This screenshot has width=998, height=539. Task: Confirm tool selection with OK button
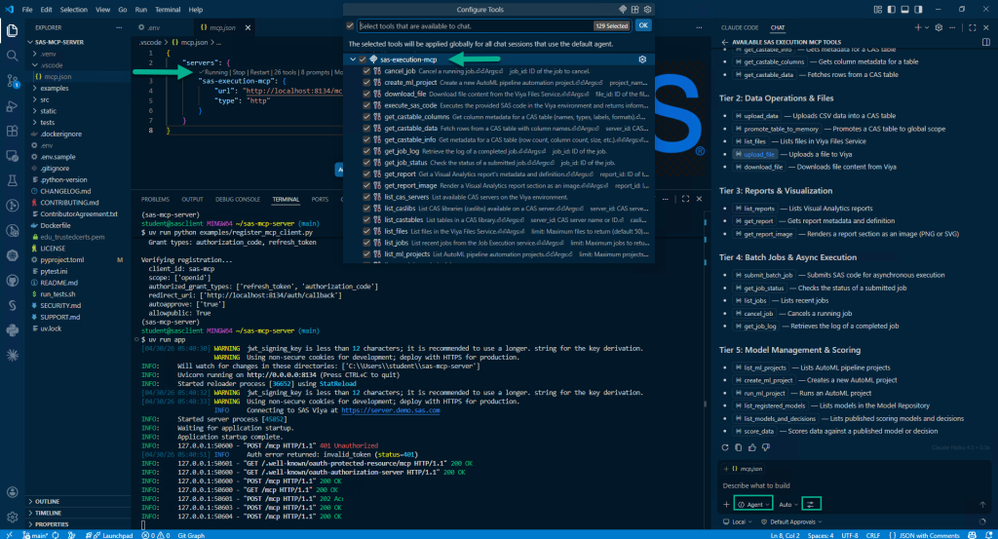pyautogui.click(x=643, y=25)
